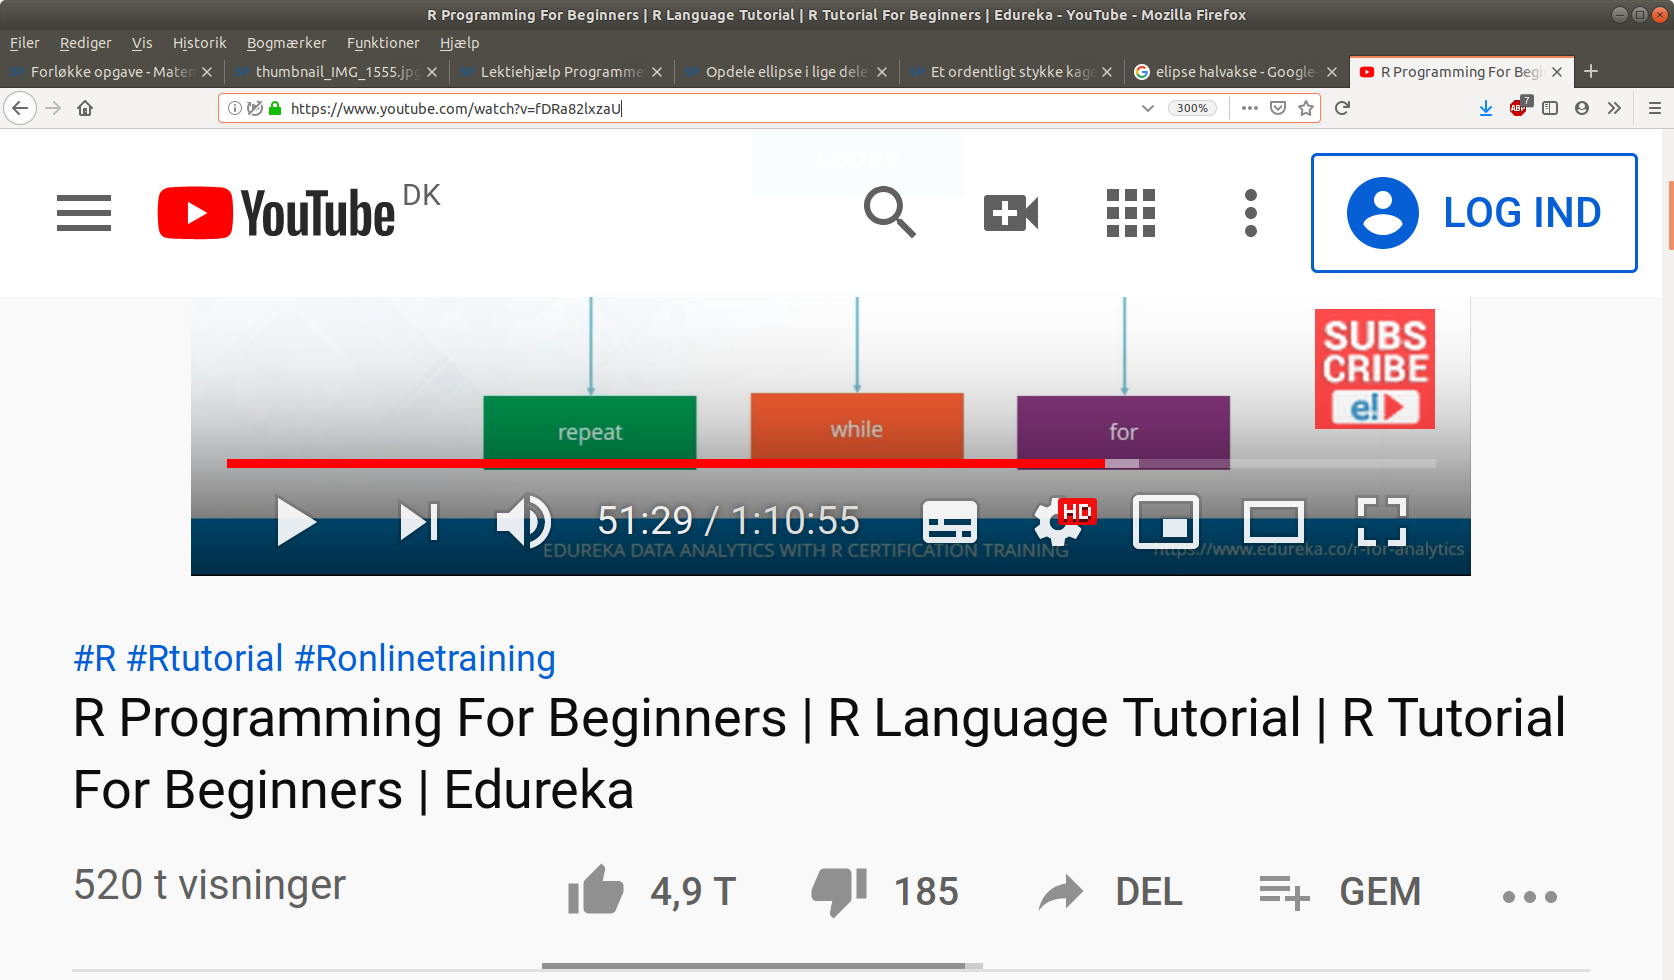
Task: Expand the URL history dropdown
Action: [x=1148, y=108]
